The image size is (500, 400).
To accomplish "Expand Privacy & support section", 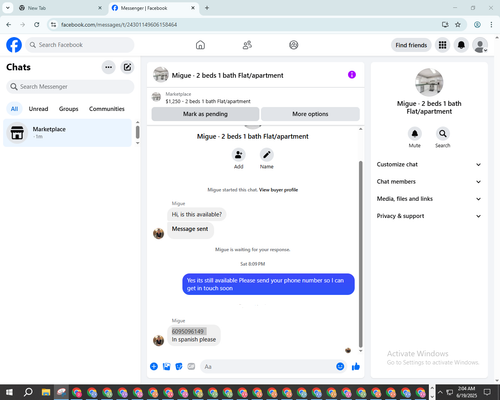I will (429, 216).
